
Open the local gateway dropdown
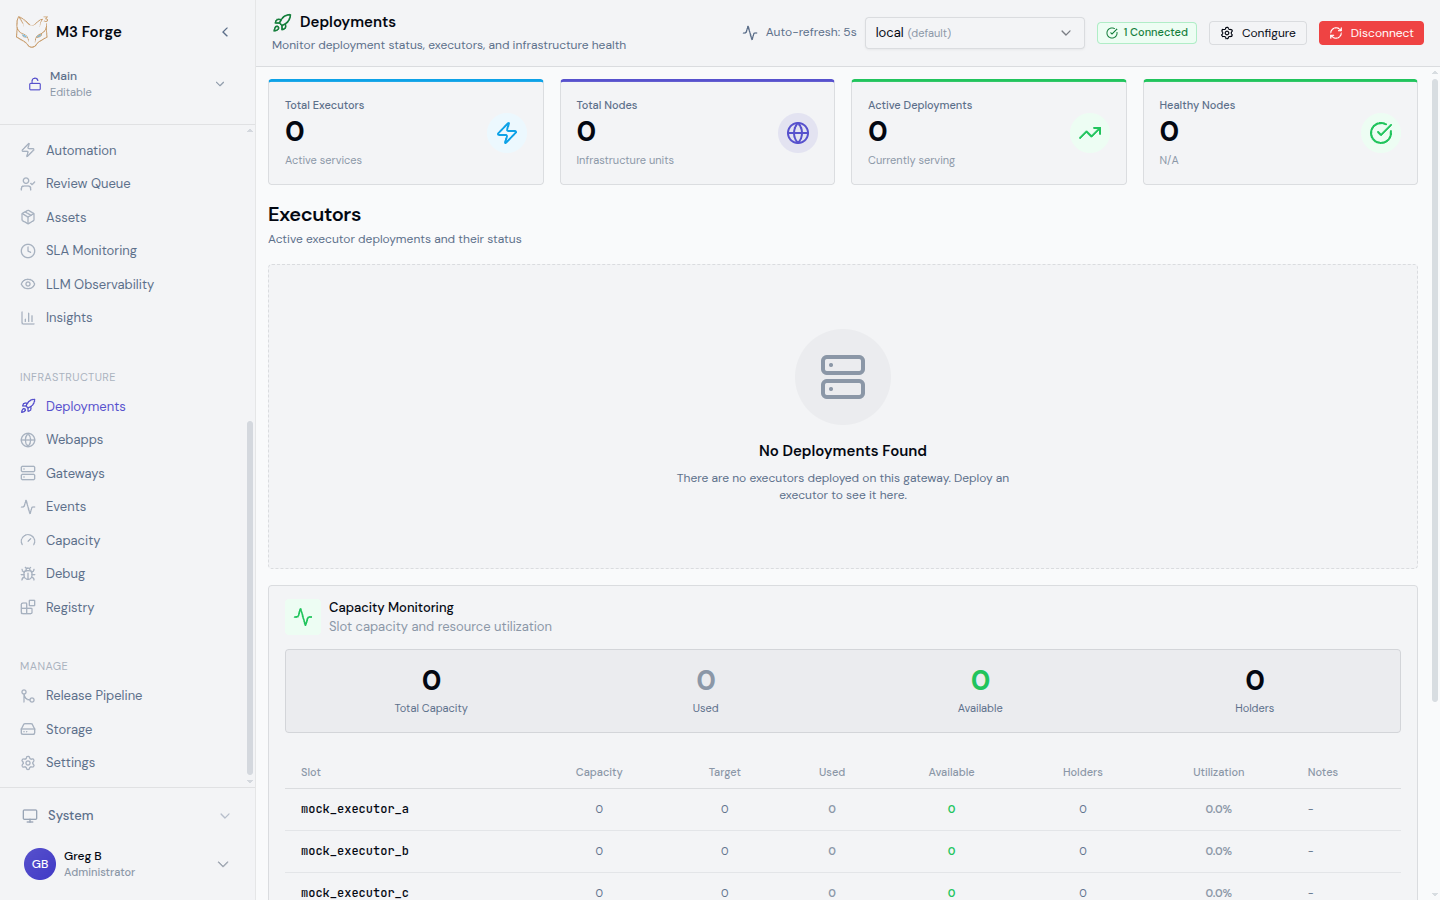tap(974, 32)
